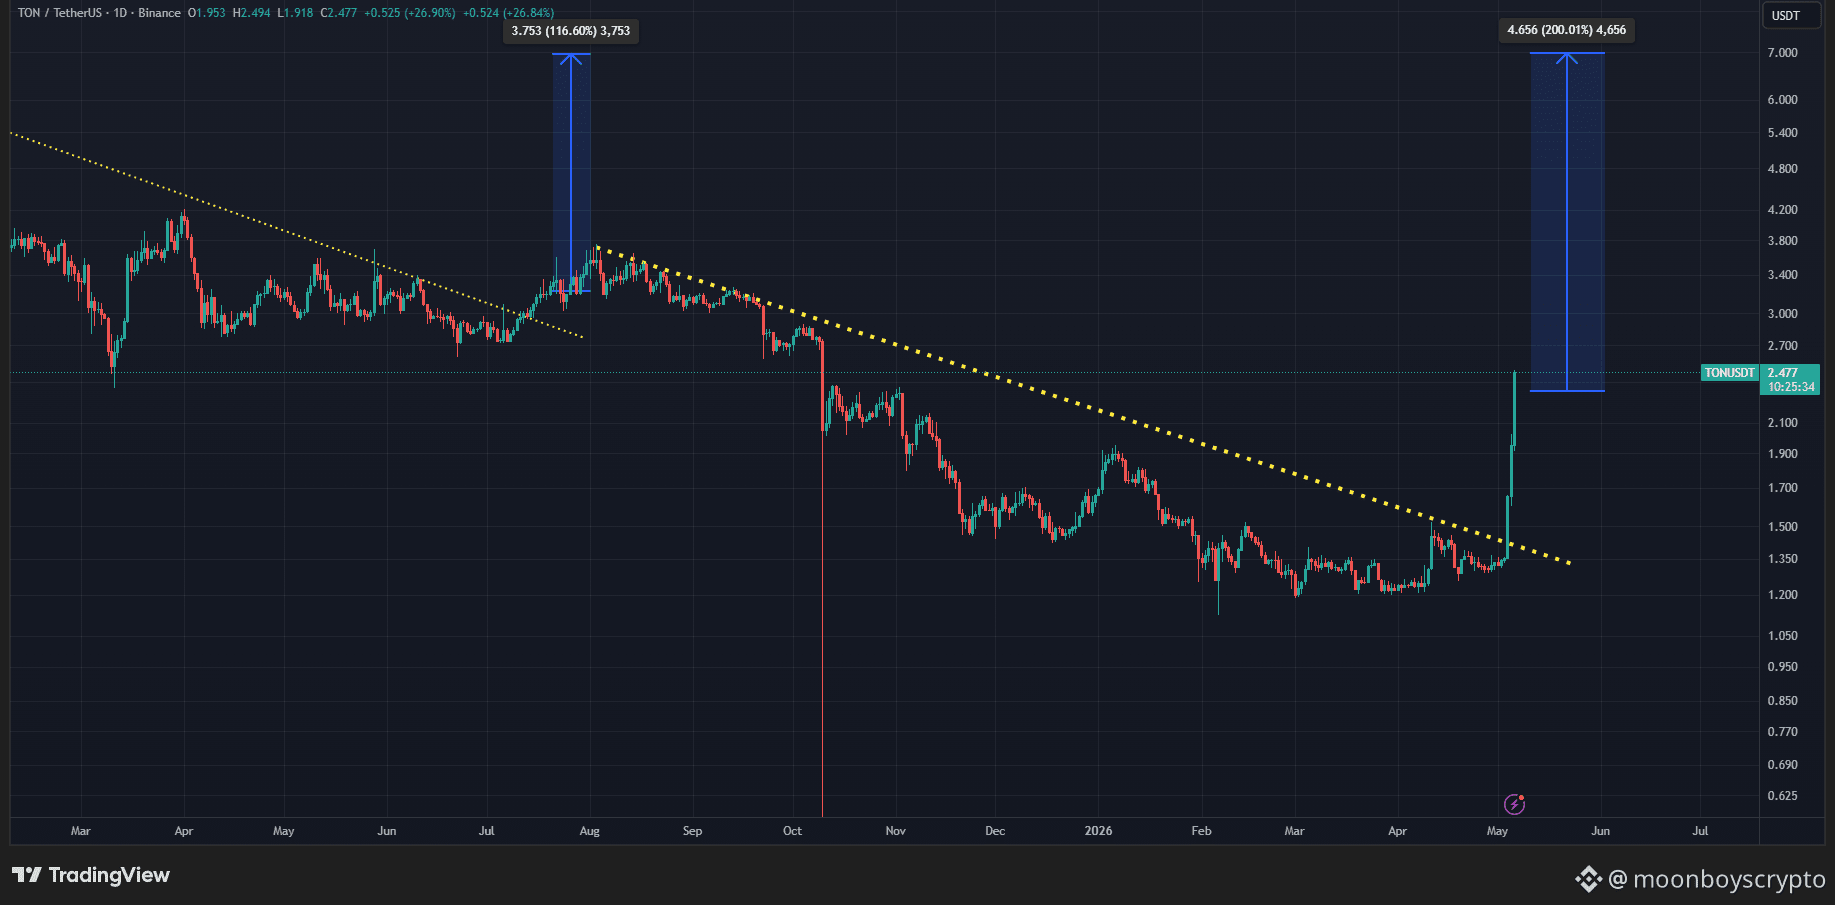Click the 1.900 price axis label
The width and height of the screenshot is (1835, 905).
click(x=1782, y=454)
